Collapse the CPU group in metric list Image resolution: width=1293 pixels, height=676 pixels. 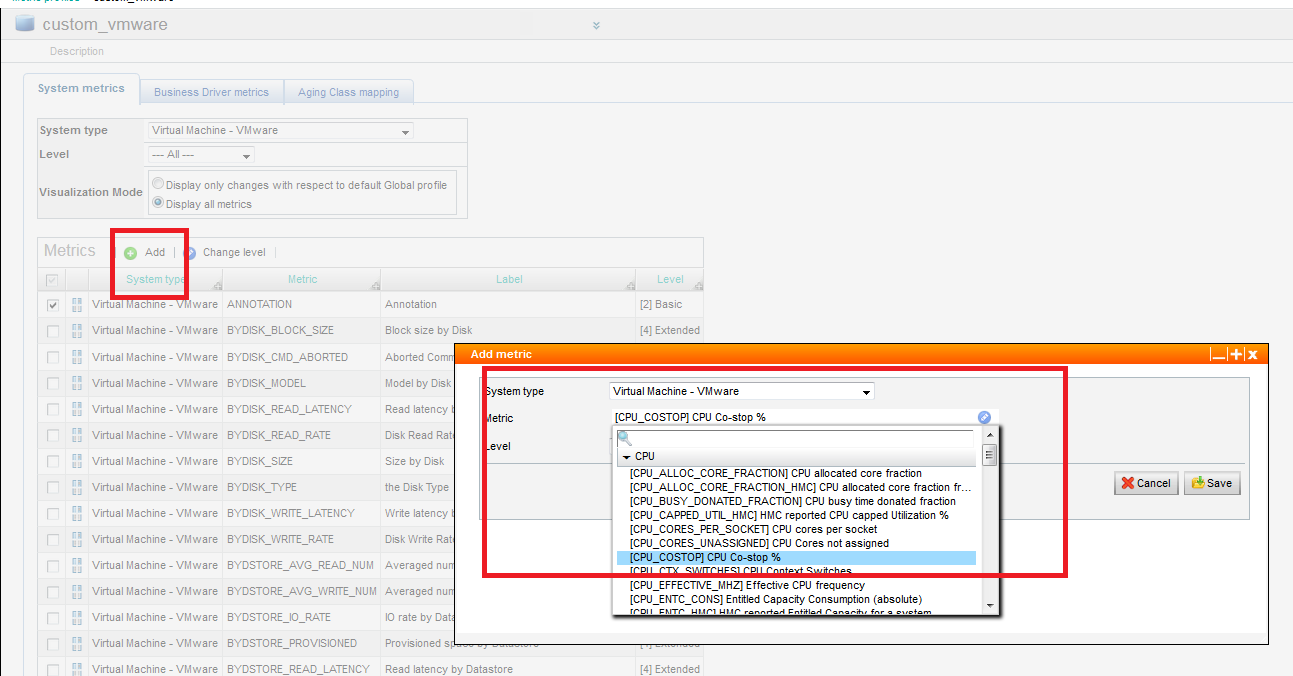click(626, 457)
